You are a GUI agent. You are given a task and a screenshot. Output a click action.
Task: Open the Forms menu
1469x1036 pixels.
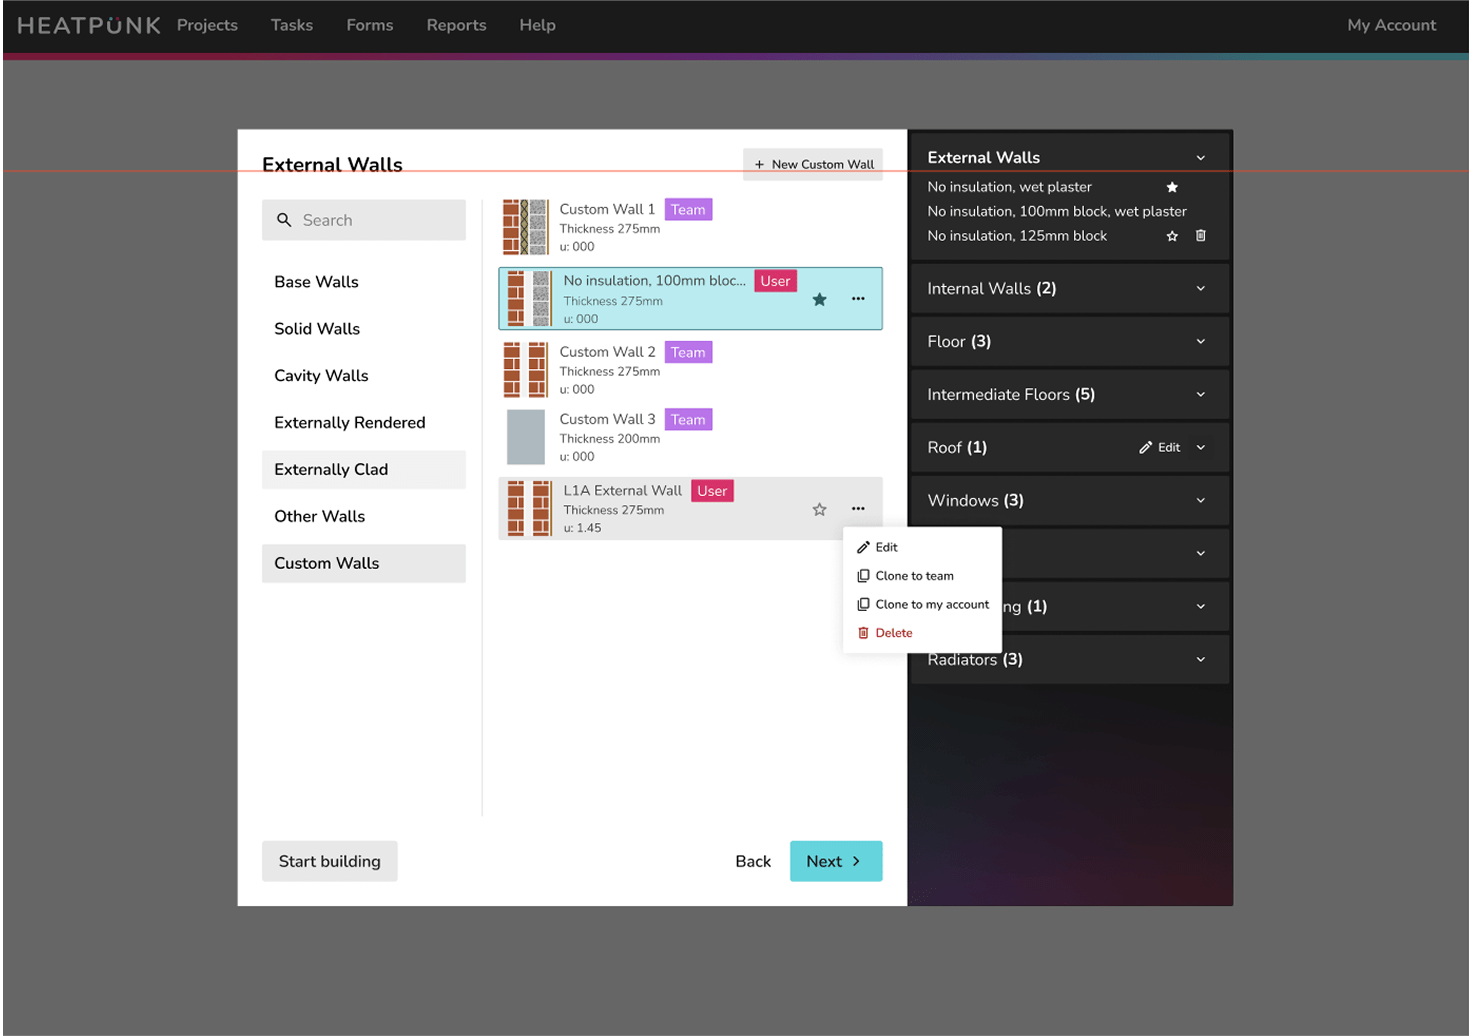(x=370, y=25)
